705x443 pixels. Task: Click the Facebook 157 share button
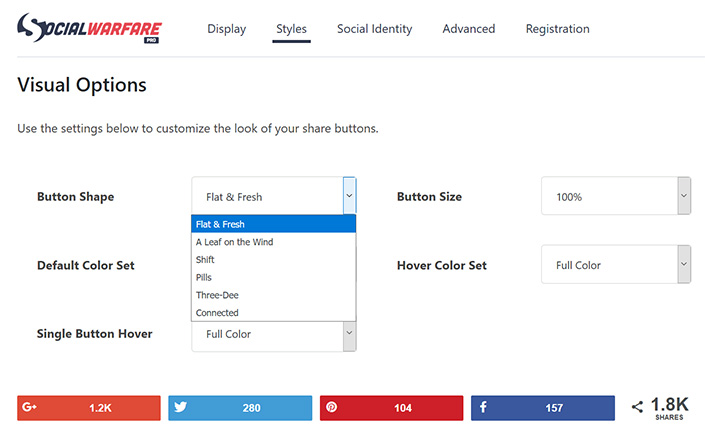pyautogui.click(x=543, y=408)
